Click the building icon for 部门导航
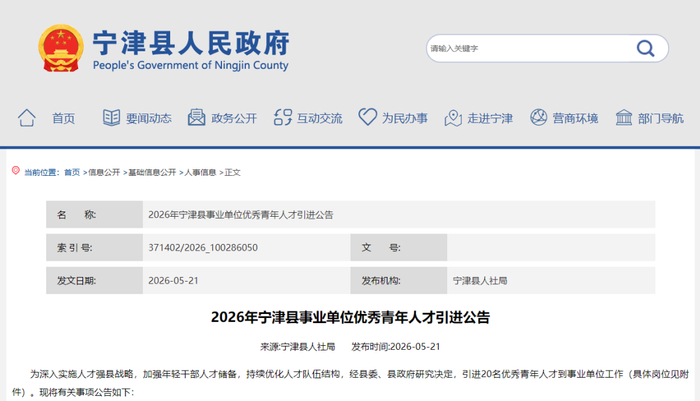Screen dimensions: 700x401 [x=624, y=117]
